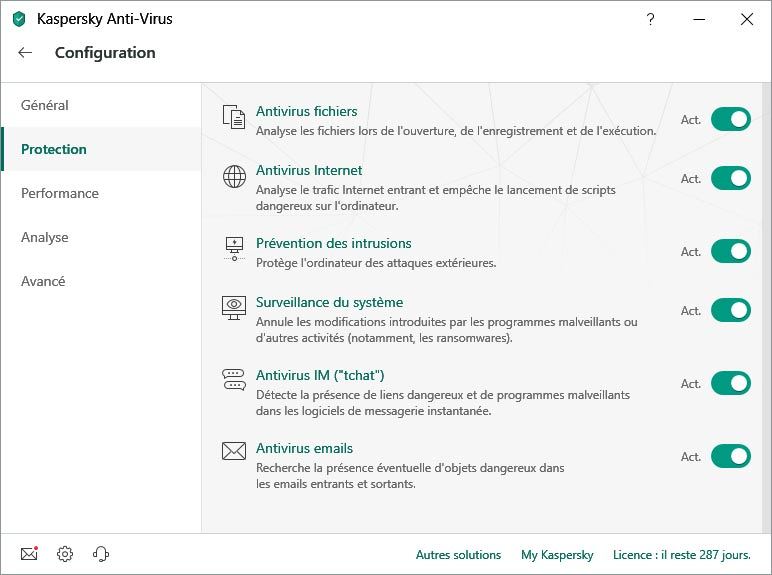Click the Prévention des intrusions monitor icon
Screen dimensions: 772x575
tap(234, 249)
